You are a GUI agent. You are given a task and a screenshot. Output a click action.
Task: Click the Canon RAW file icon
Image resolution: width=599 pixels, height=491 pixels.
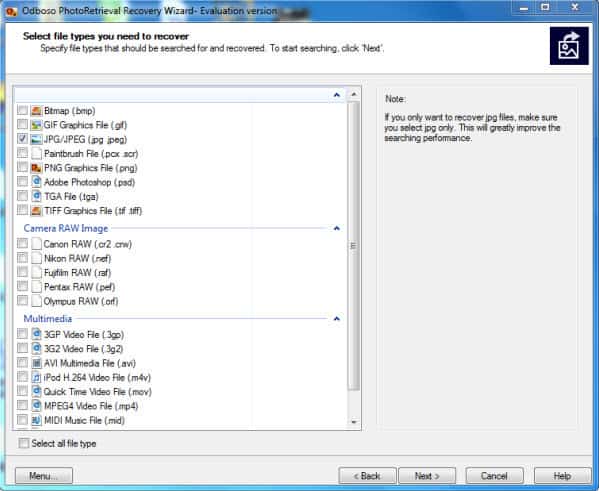[36, 244]
